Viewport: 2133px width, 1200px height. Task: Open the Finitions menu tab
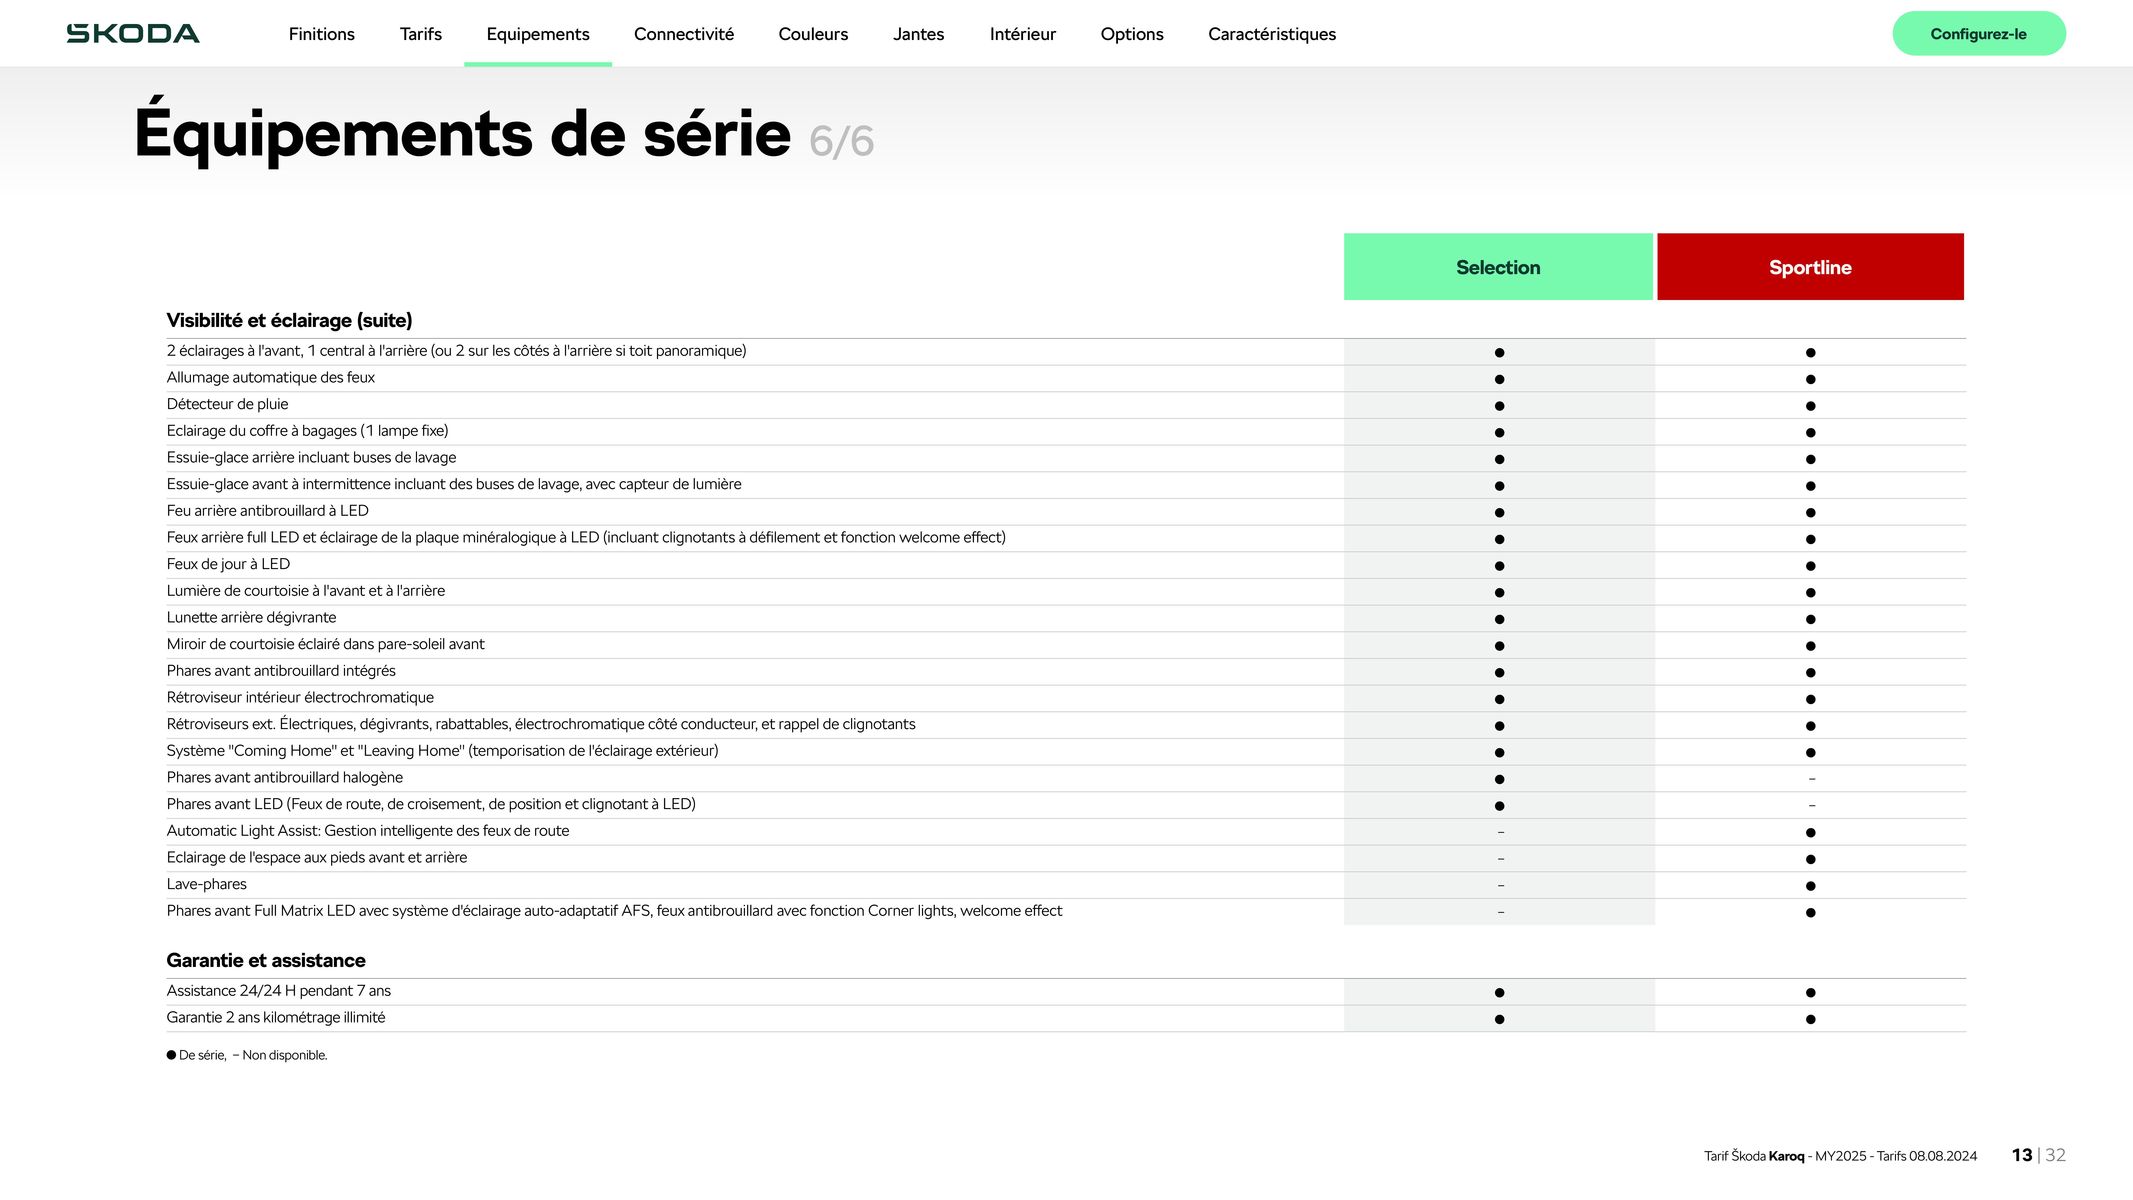click(321, 34)
